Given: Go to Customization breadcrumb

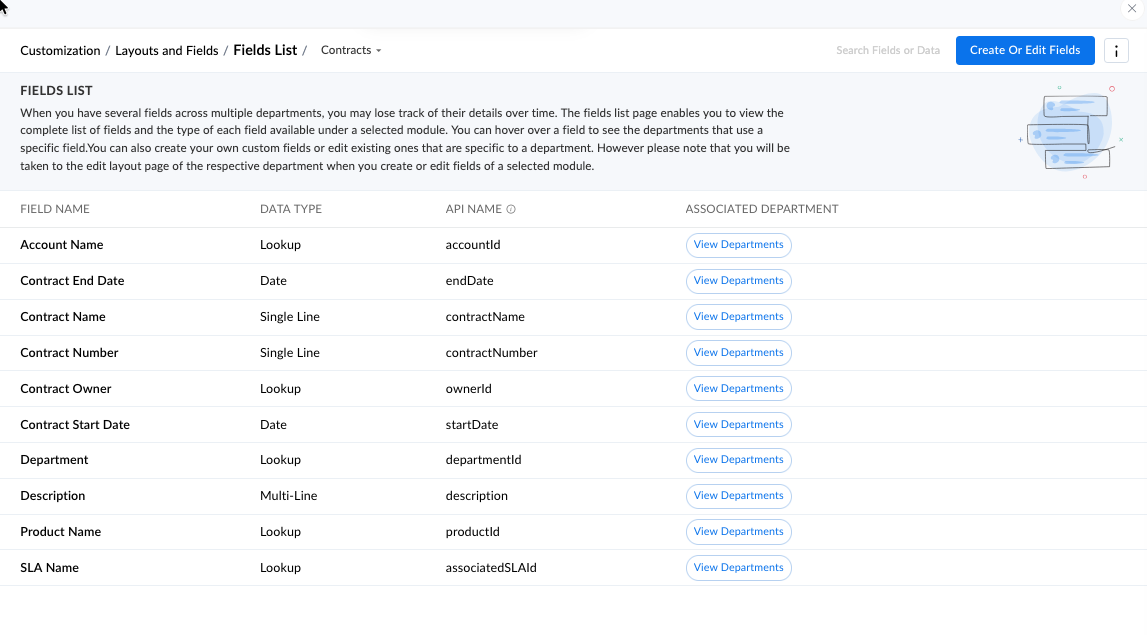Looking at the screenshot, I should [x=60, y=50].
